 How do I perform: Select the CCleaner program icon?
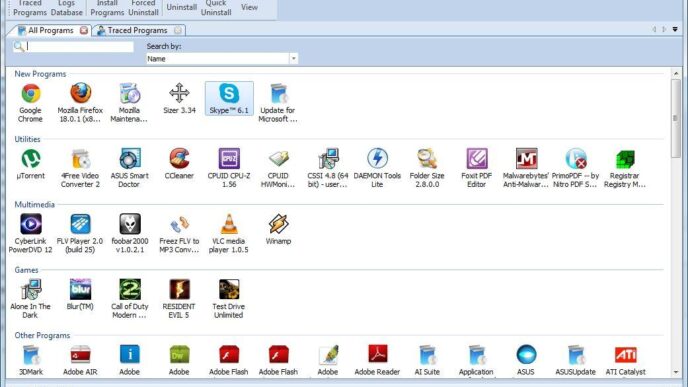[x=179, y=159]
